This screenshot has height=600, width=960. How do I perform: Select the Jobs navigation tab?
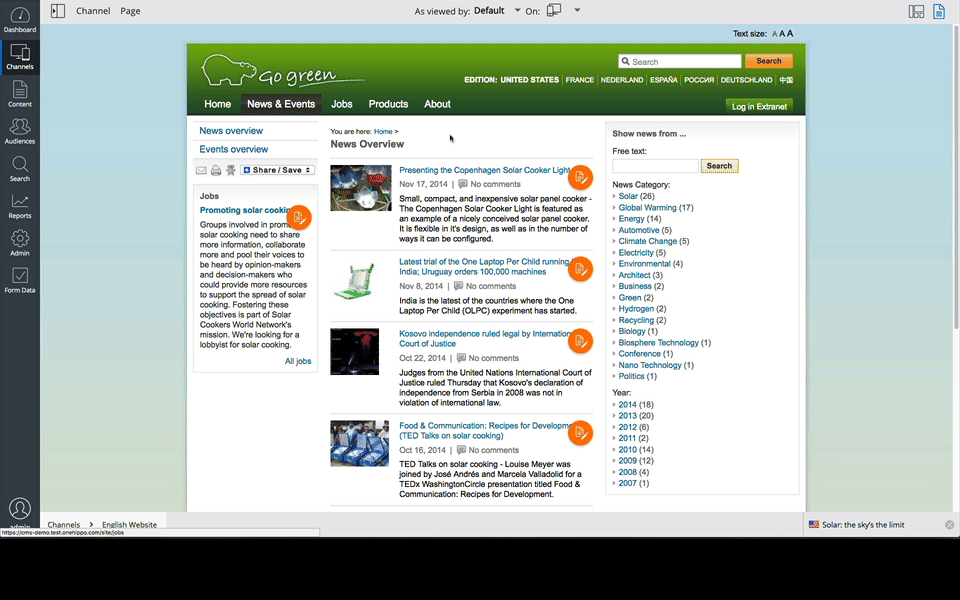coord(342,104)
